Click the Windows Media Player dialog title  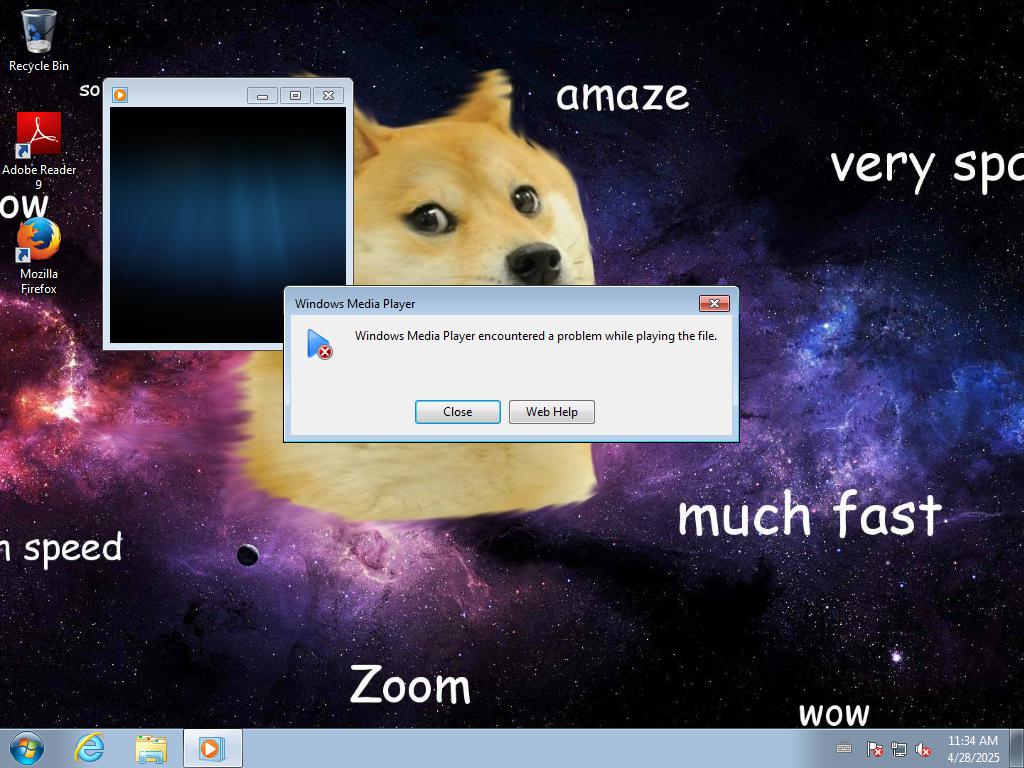355,304
